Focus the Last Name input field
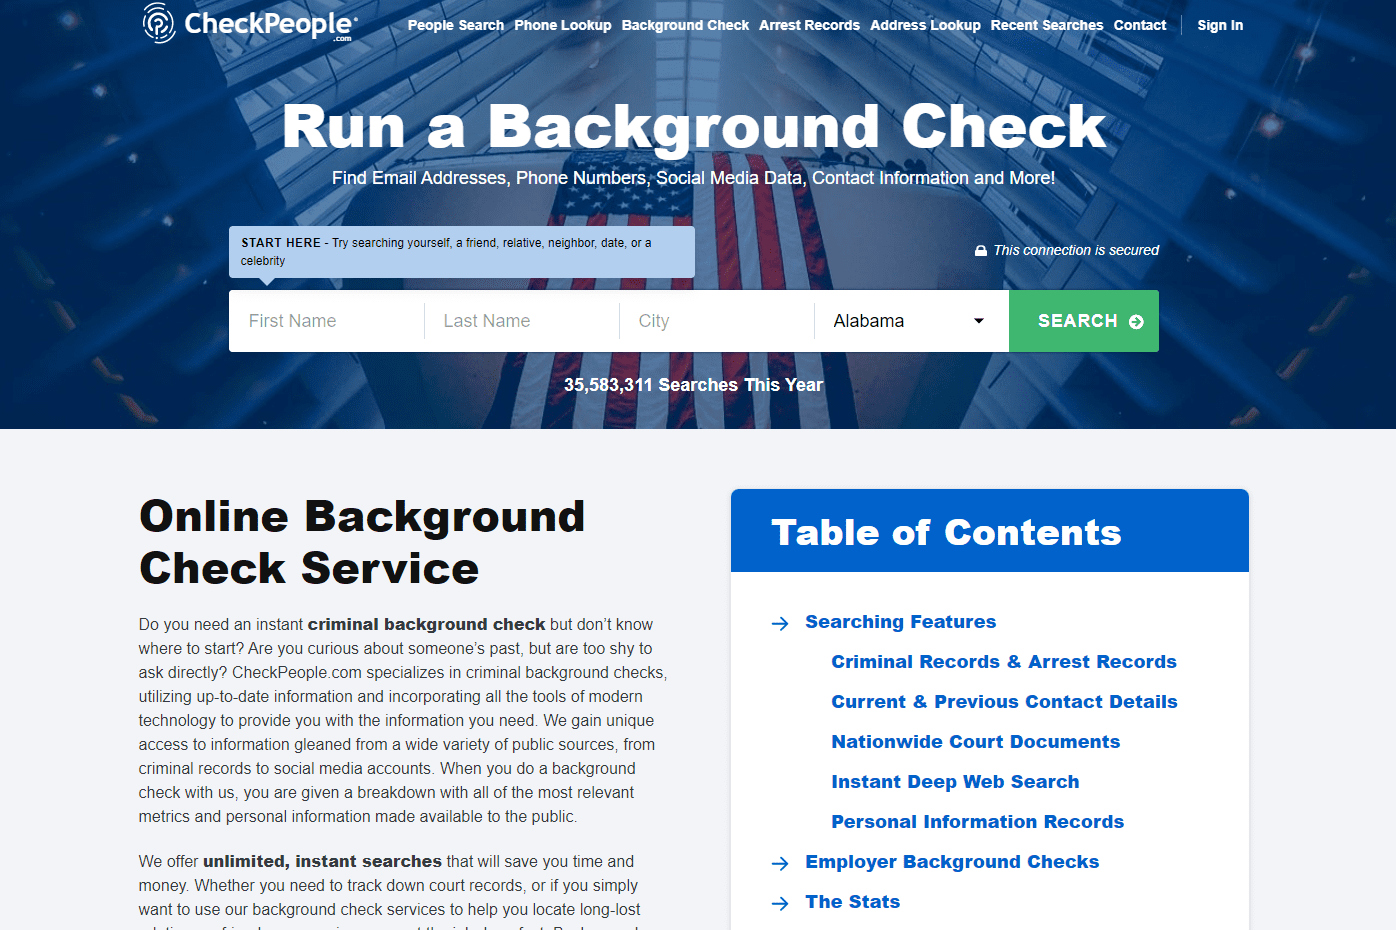 coord(522,321)
